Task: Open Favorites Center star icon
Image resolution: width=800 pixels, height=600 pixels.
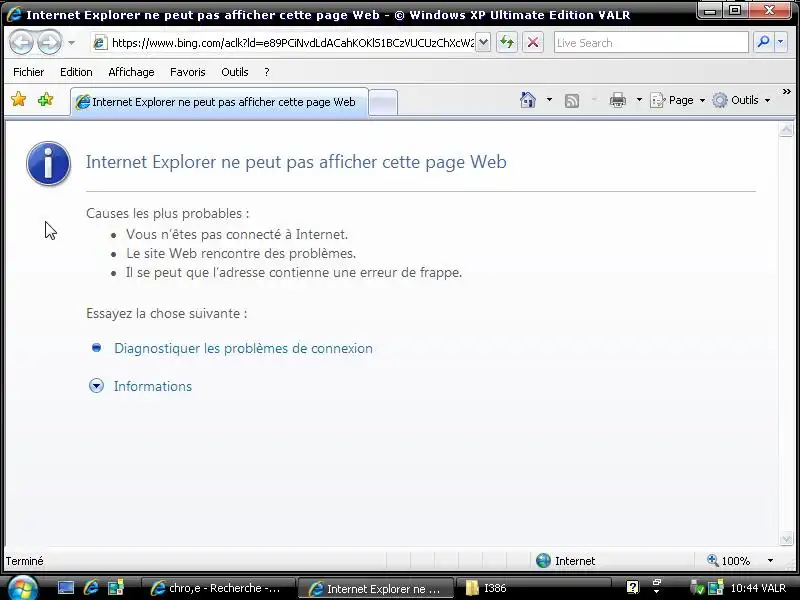Action: (x=18, y=99)
